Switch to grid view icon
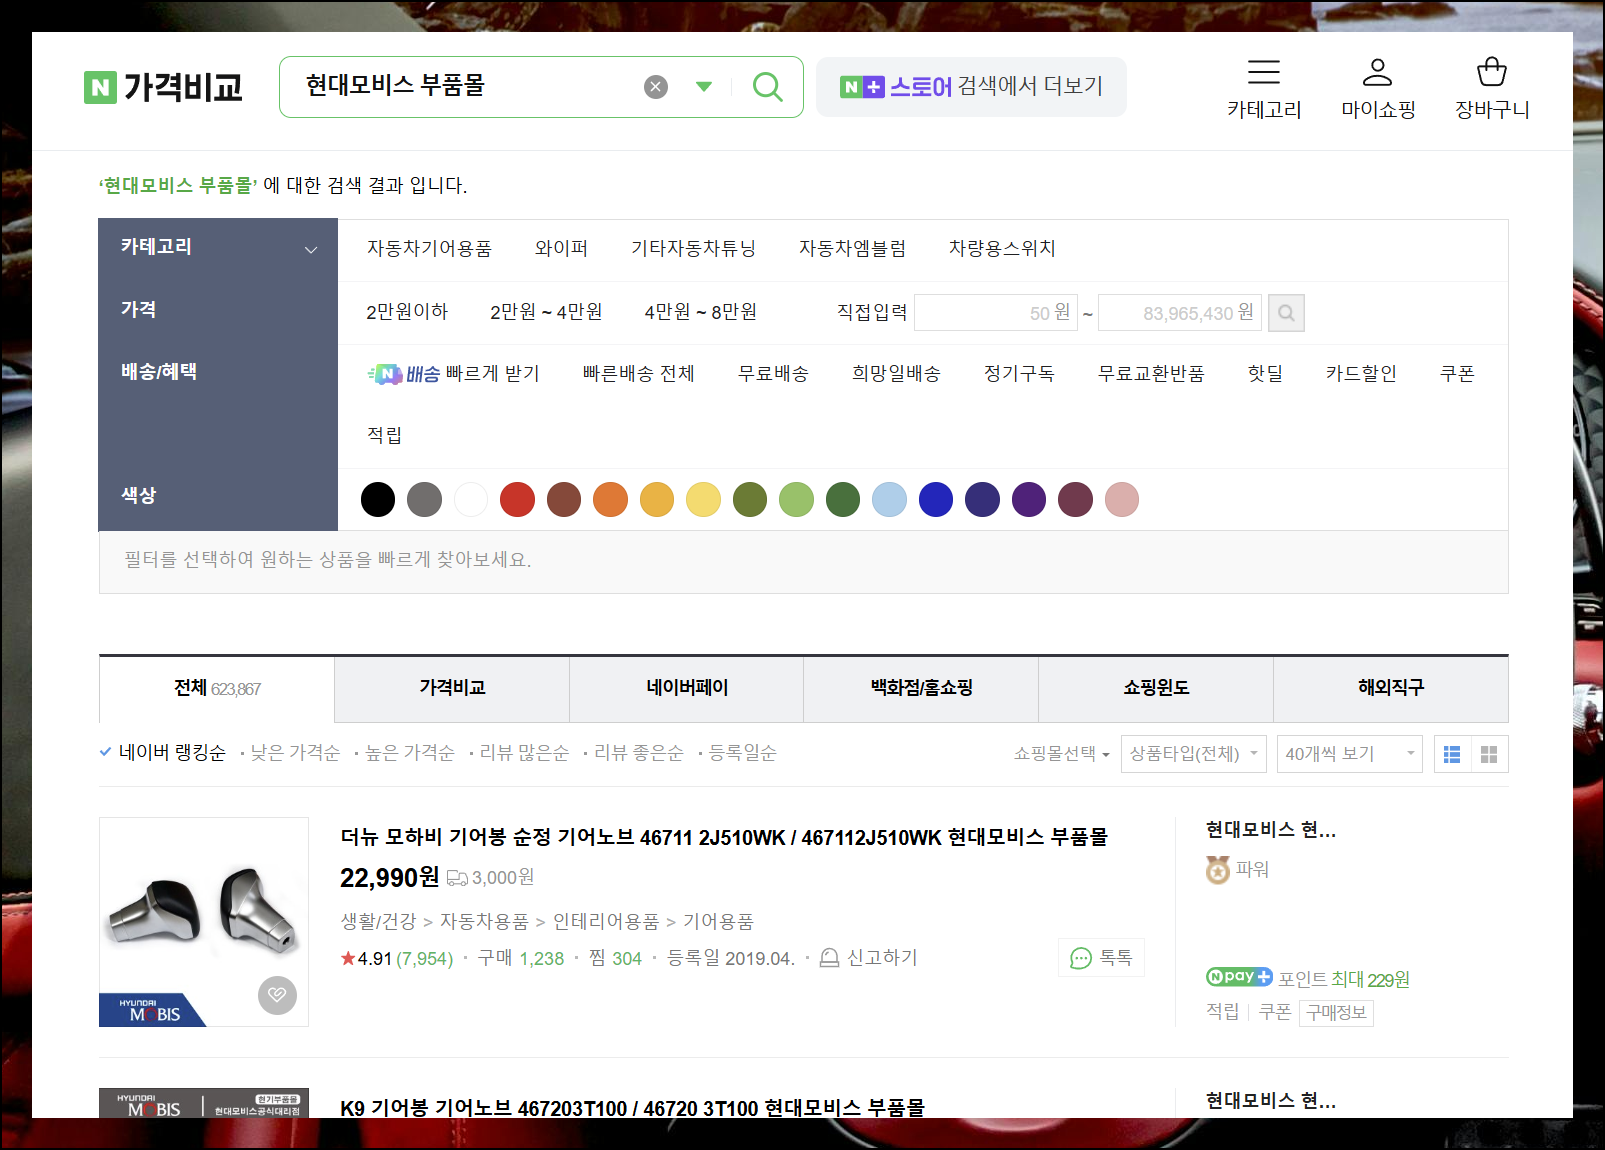Image resolution: width=1605 pixels, height=1150 pixels. [1489, 754]
